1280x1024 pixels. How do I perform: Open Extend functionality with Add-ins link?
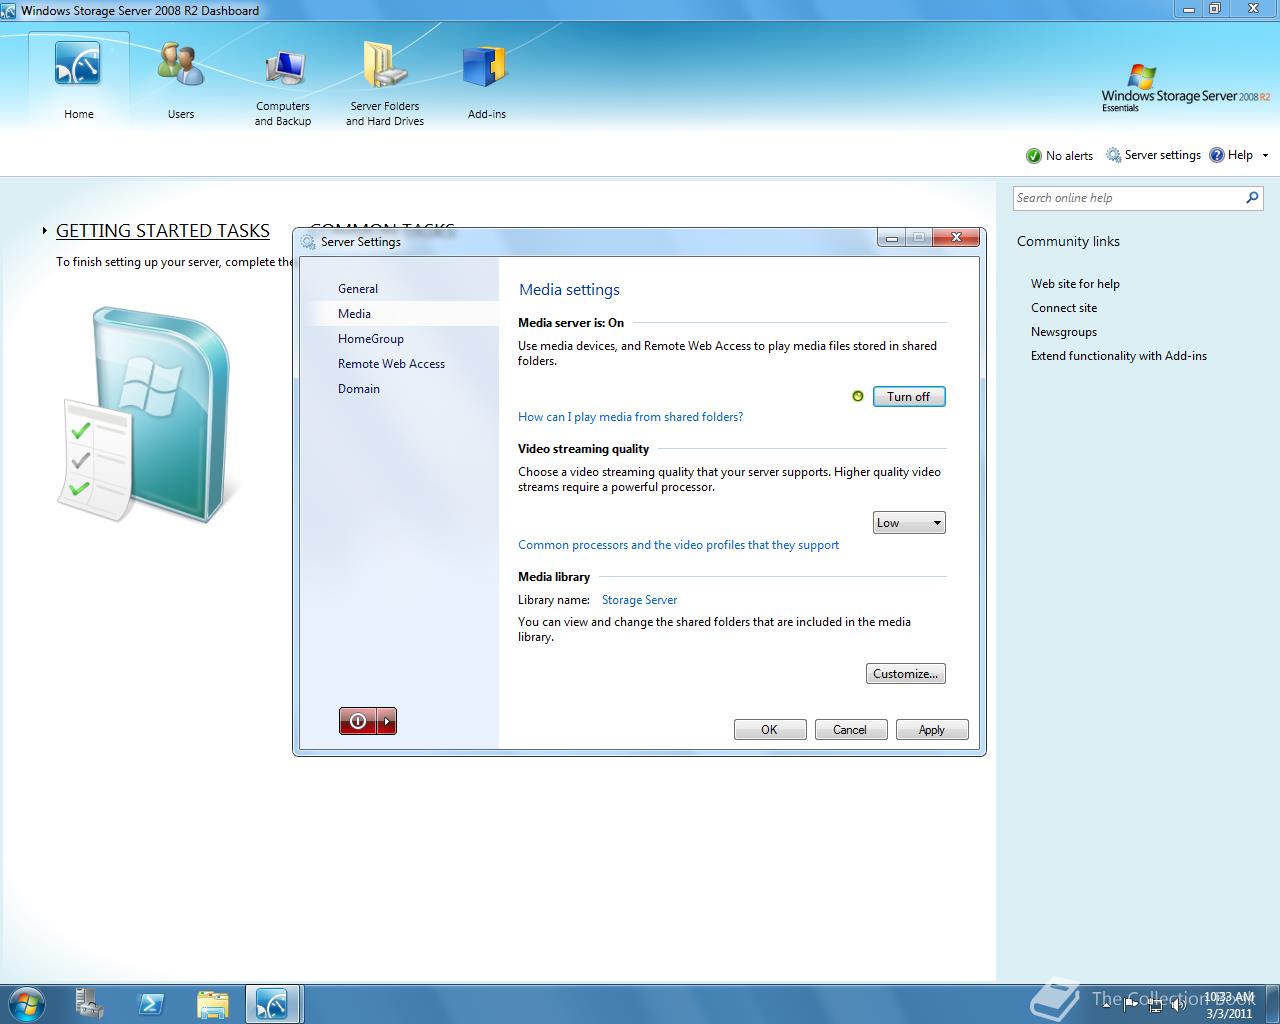(1119, 356)
